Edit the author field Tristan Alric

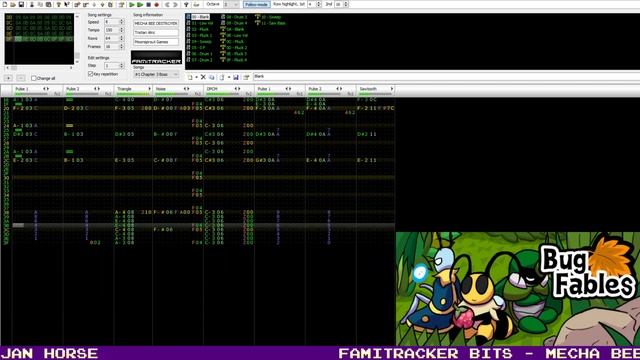tap(156, 32)
